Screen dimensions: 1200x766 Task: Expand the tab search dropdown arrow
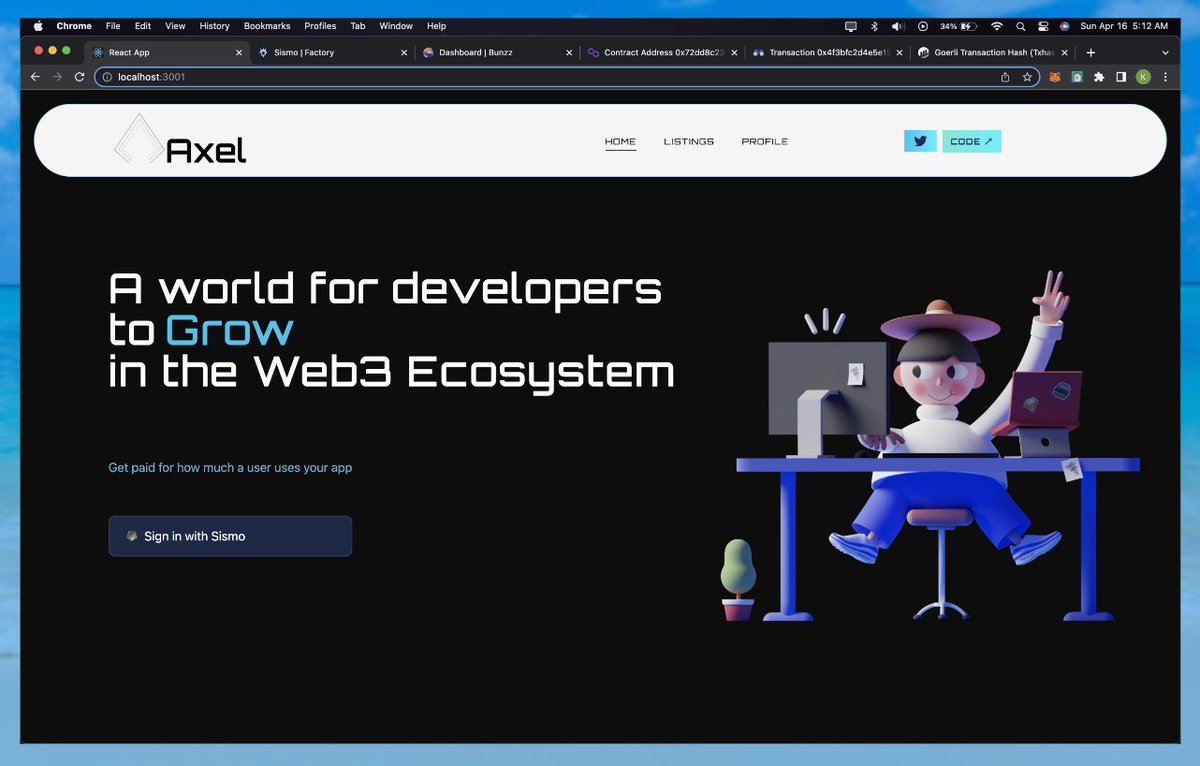[1165, 52]
